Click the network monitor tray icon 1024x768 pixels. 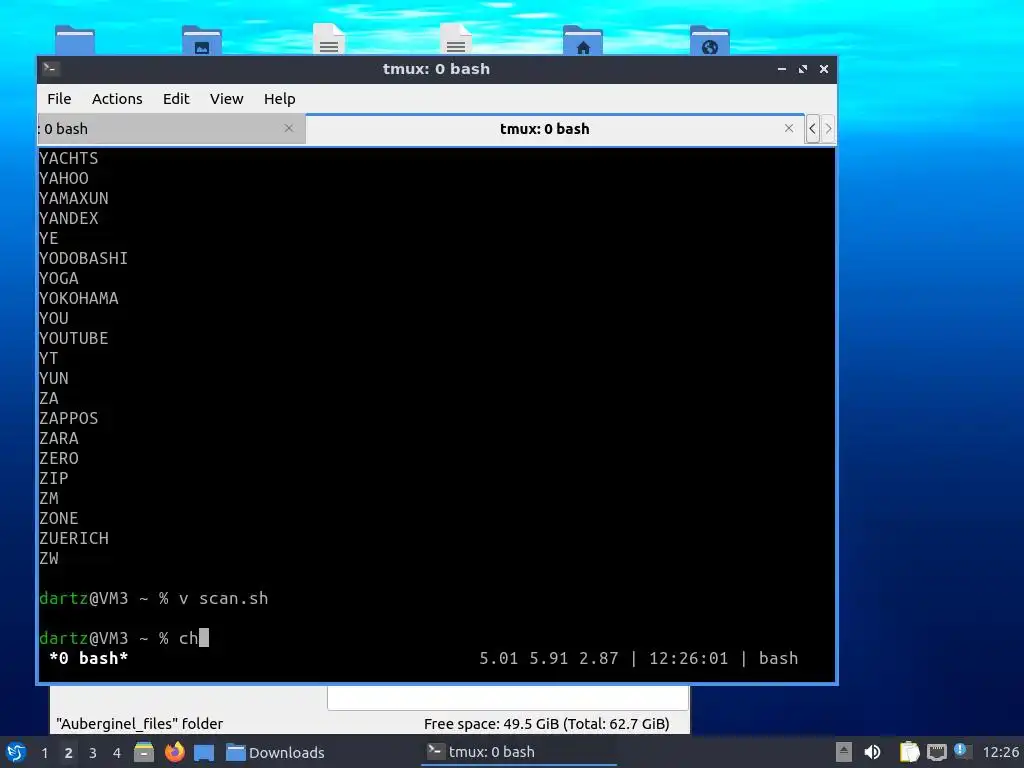[x=936, y=752]
